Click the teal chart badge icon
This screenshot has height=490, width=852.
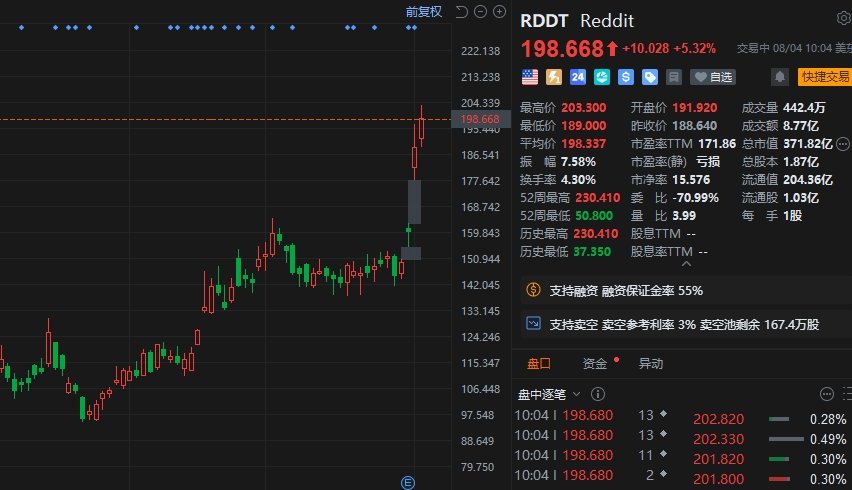pyautogui.click(x=602, y=77)
